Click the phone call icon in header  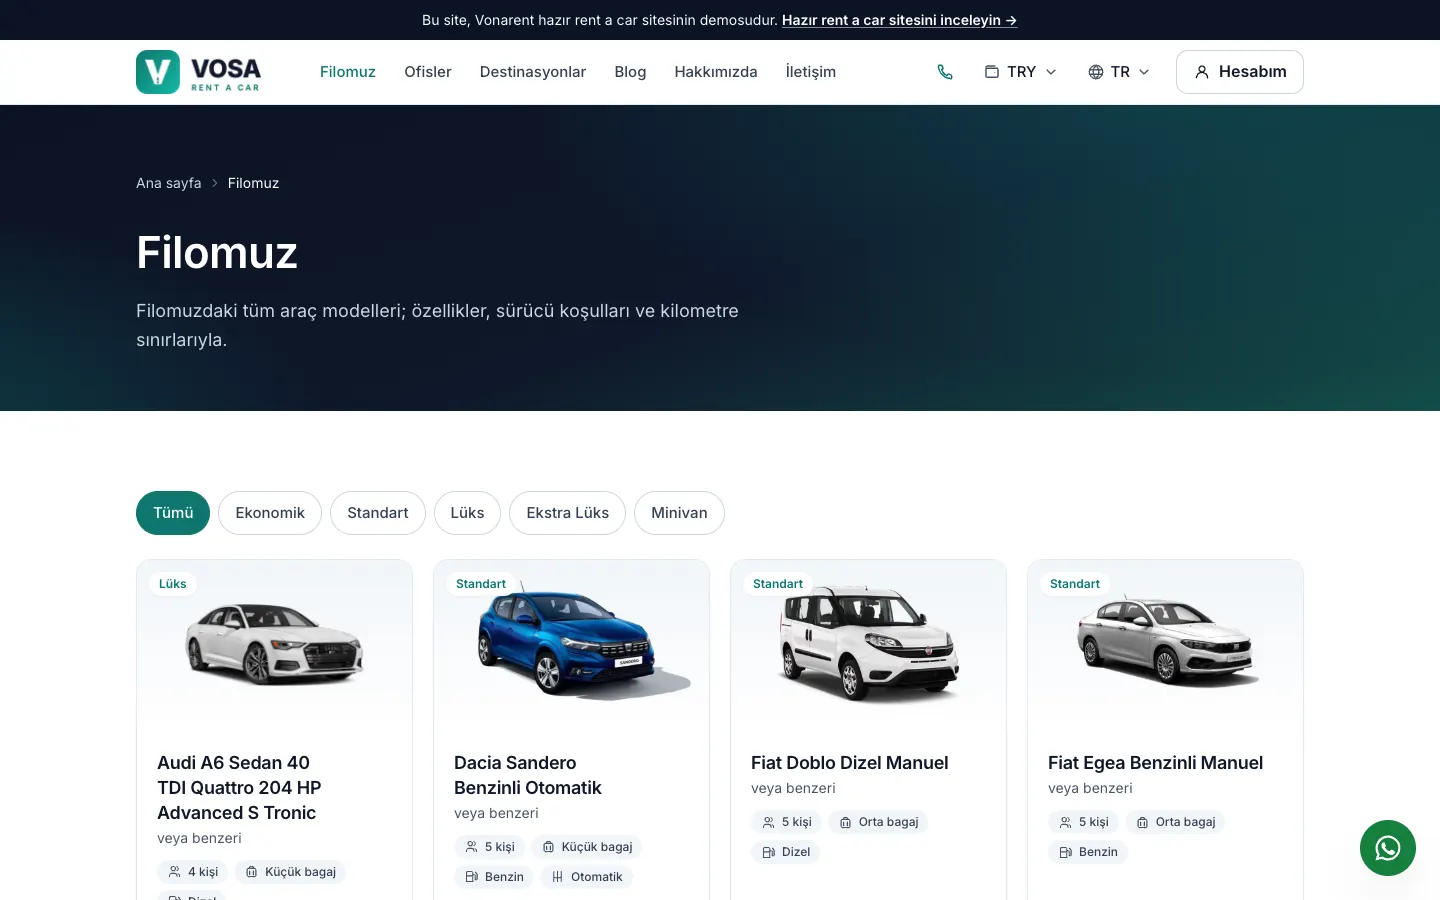[945, 72]
